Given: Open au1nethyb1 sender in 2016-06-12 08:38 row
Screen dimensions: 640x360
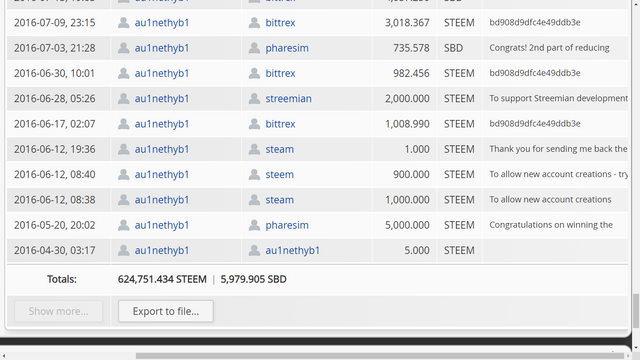Looking at the screenshot, I should click(x=162, y=200).
